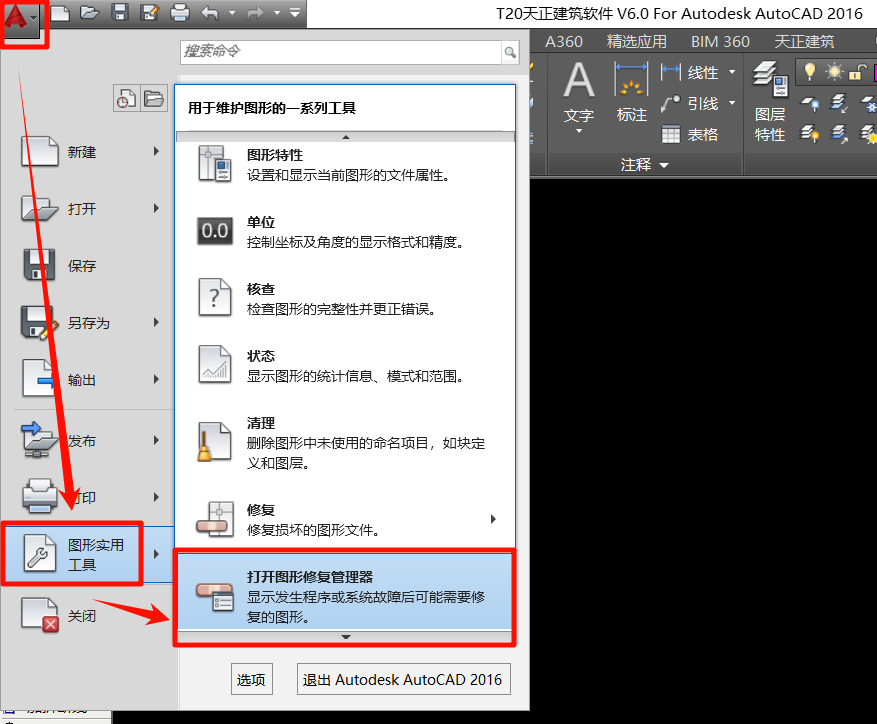
Task: Click the Save icon in quick access toolbar
Action: coord(120,13)
